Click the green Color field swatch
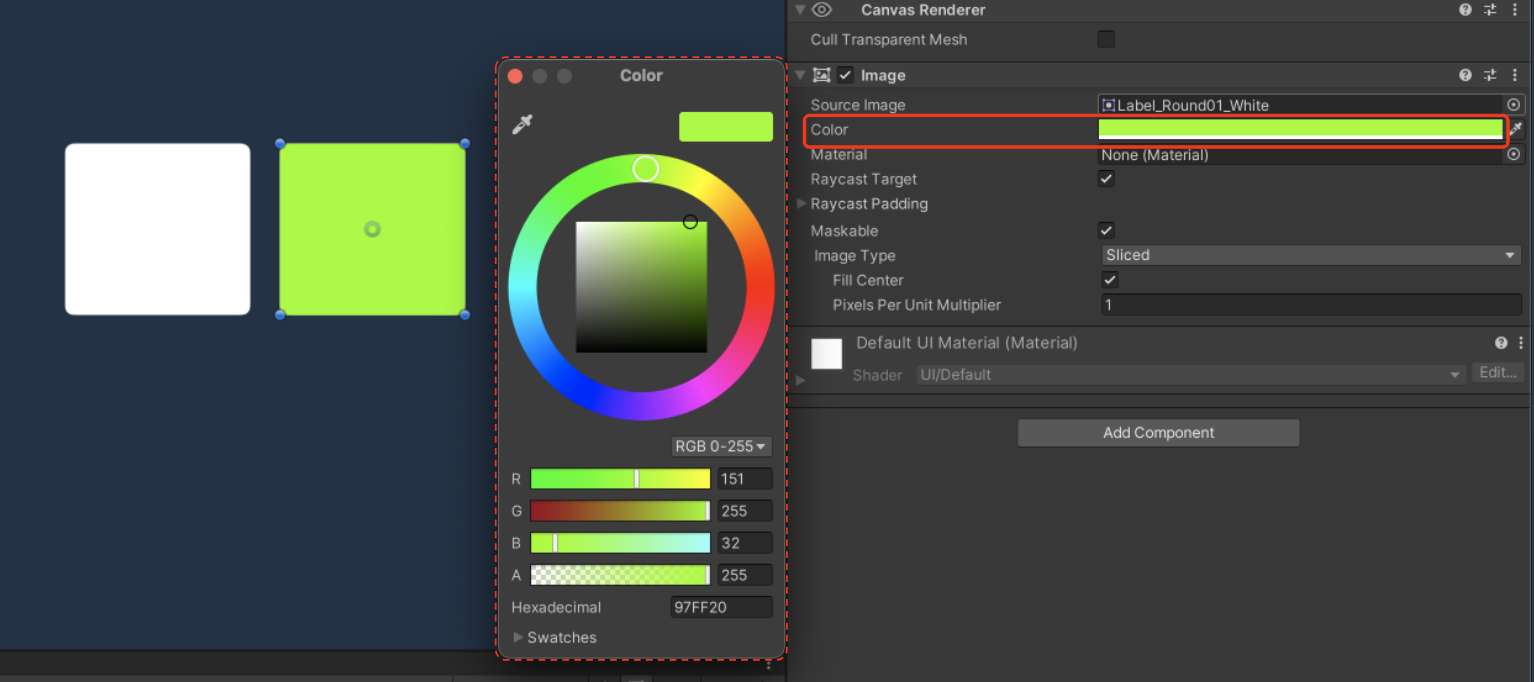Image resolution: width=1534 pixels, height=682 pixels. coord(1301,129)
